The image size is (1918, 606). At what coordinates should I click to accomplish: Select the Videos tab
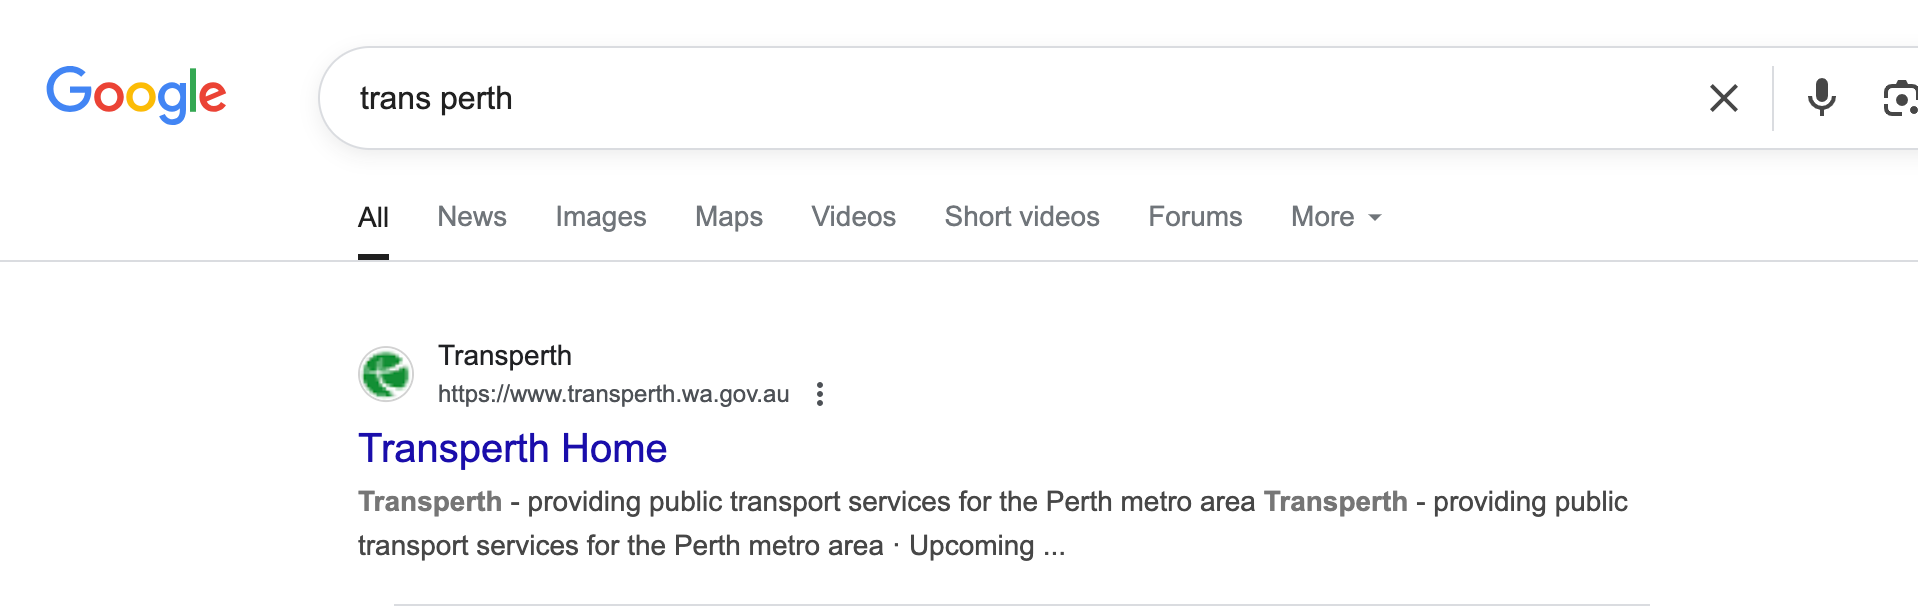click(x=853, y=217)
